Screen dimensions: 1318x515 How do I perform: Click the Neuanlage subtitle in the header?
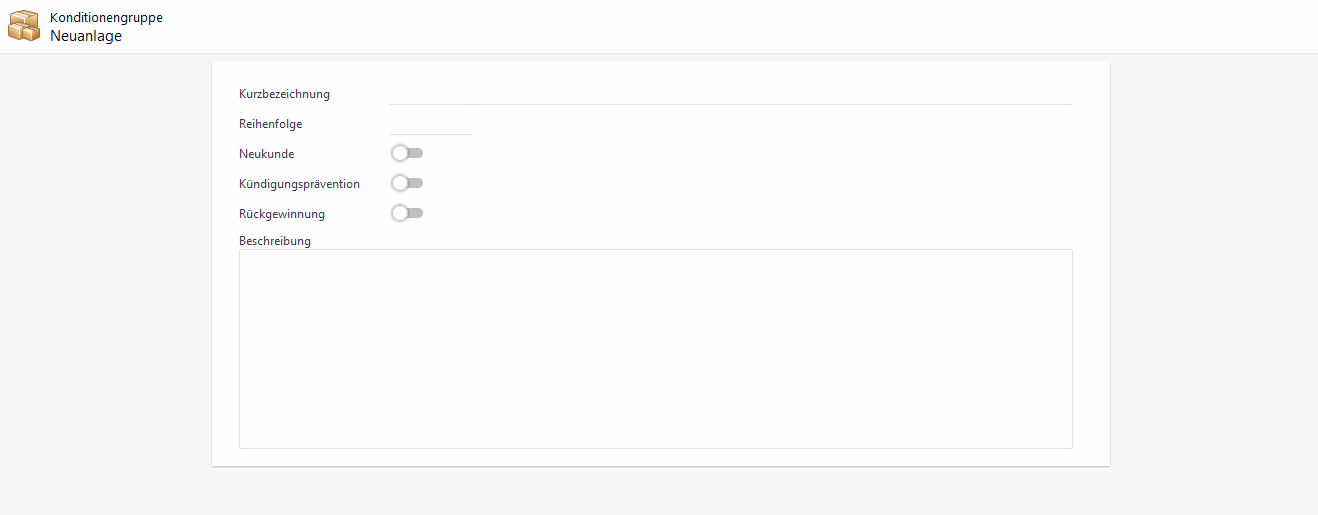pos(86,36)
